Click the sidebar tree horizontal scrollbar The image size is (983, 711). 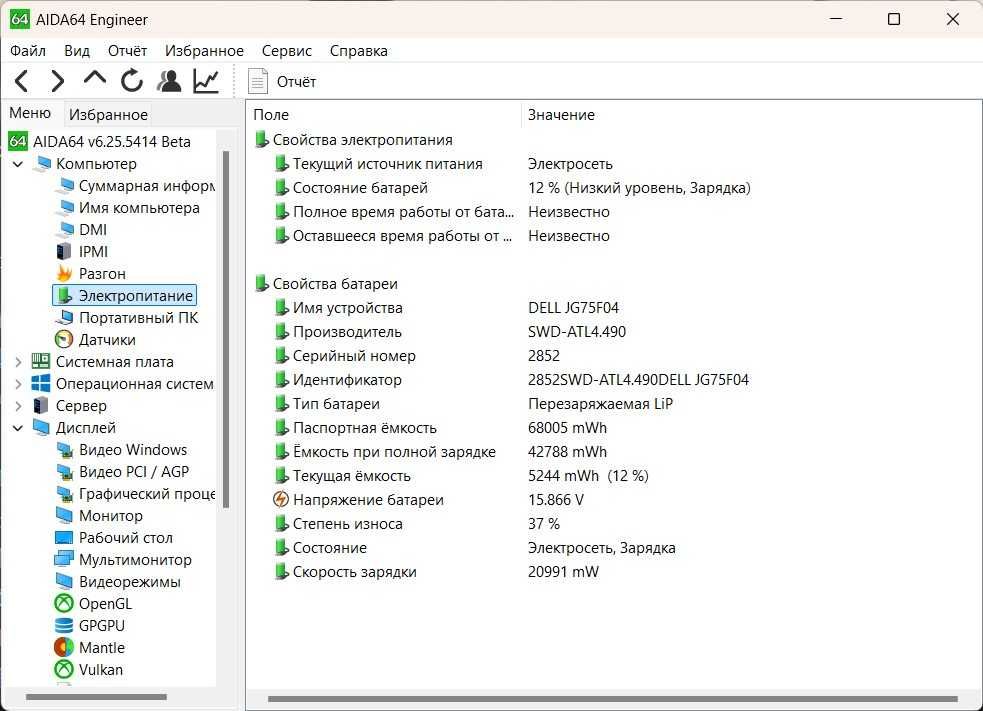[x=97, y=697]
